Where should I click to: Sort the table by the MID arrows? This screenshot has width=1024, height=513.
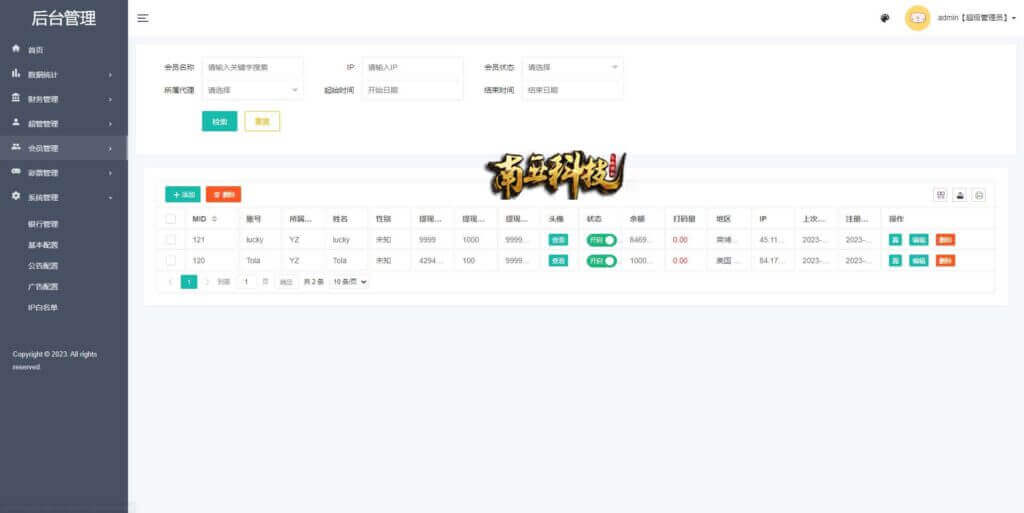[214, 219]
